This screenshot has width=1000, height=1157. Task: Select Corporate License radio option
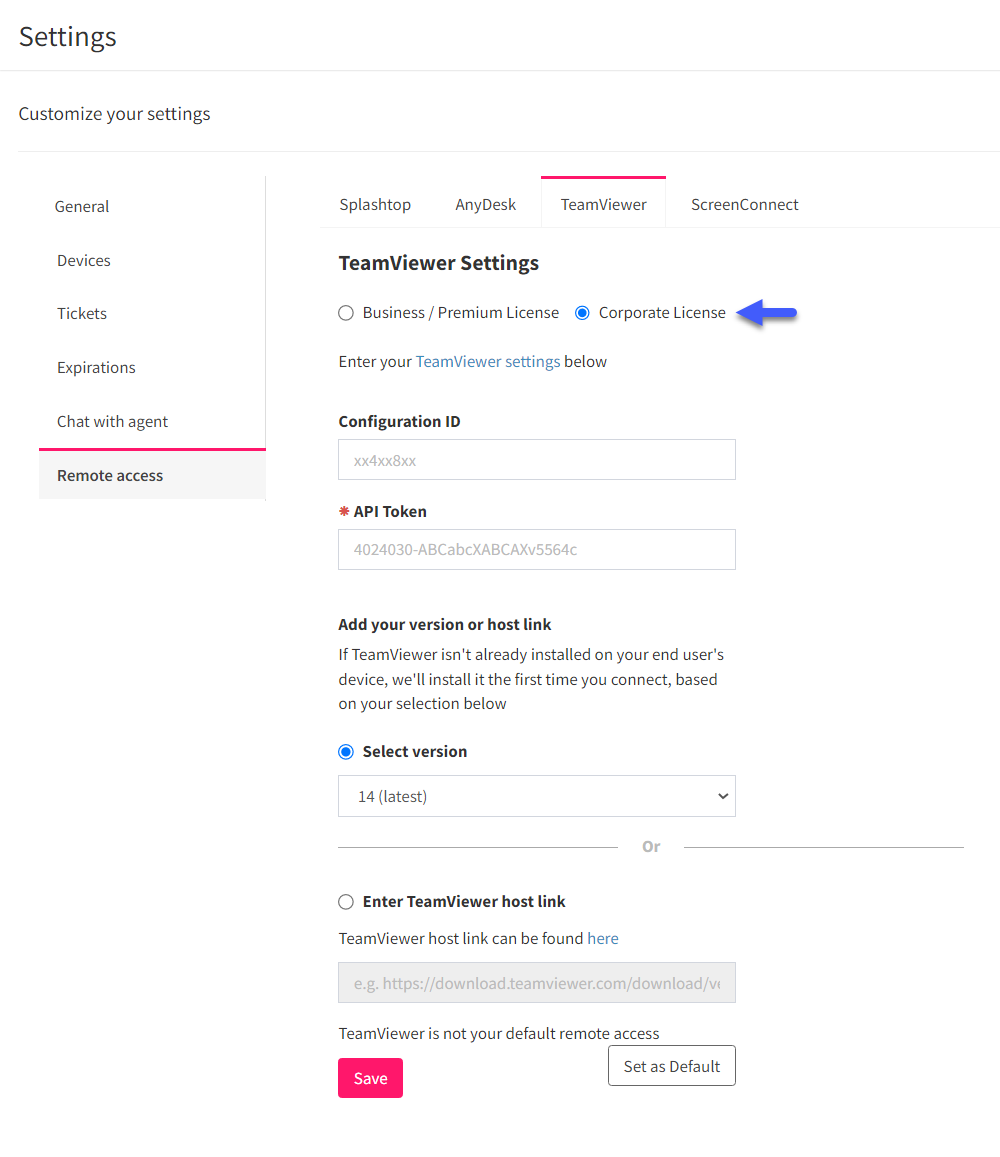(582, 313)
